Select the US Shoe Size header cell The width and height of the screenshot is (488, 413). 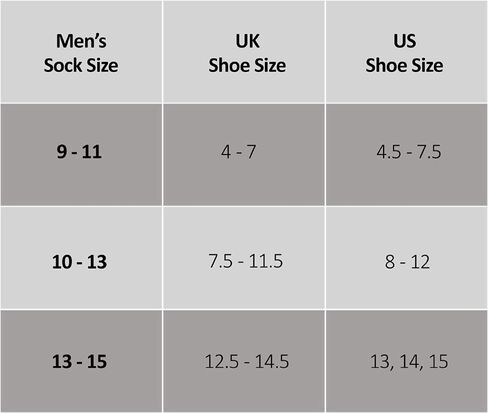tap(407, 51)
